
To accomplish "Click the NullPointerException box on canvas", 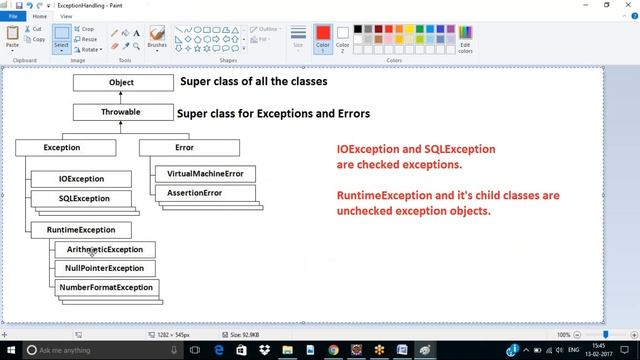I will click(105, 269).
